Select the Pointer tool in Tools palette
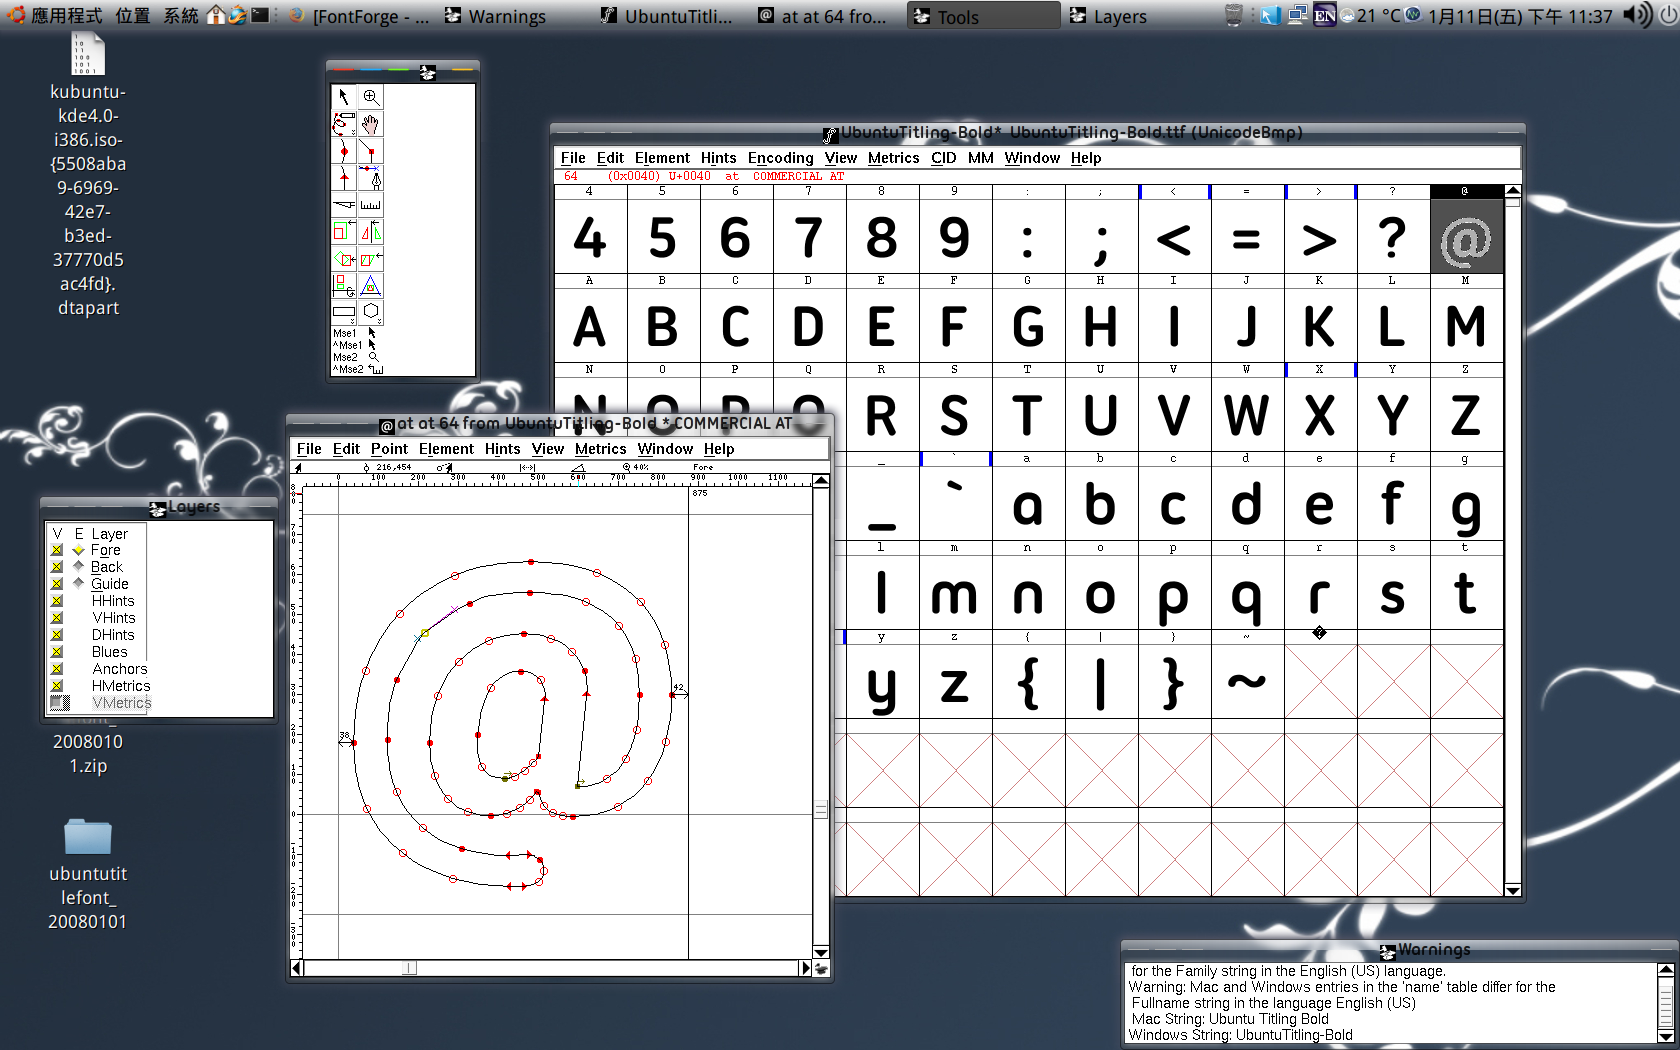This screenshot has height=1050, width=1680. click(x=344, y=97)
